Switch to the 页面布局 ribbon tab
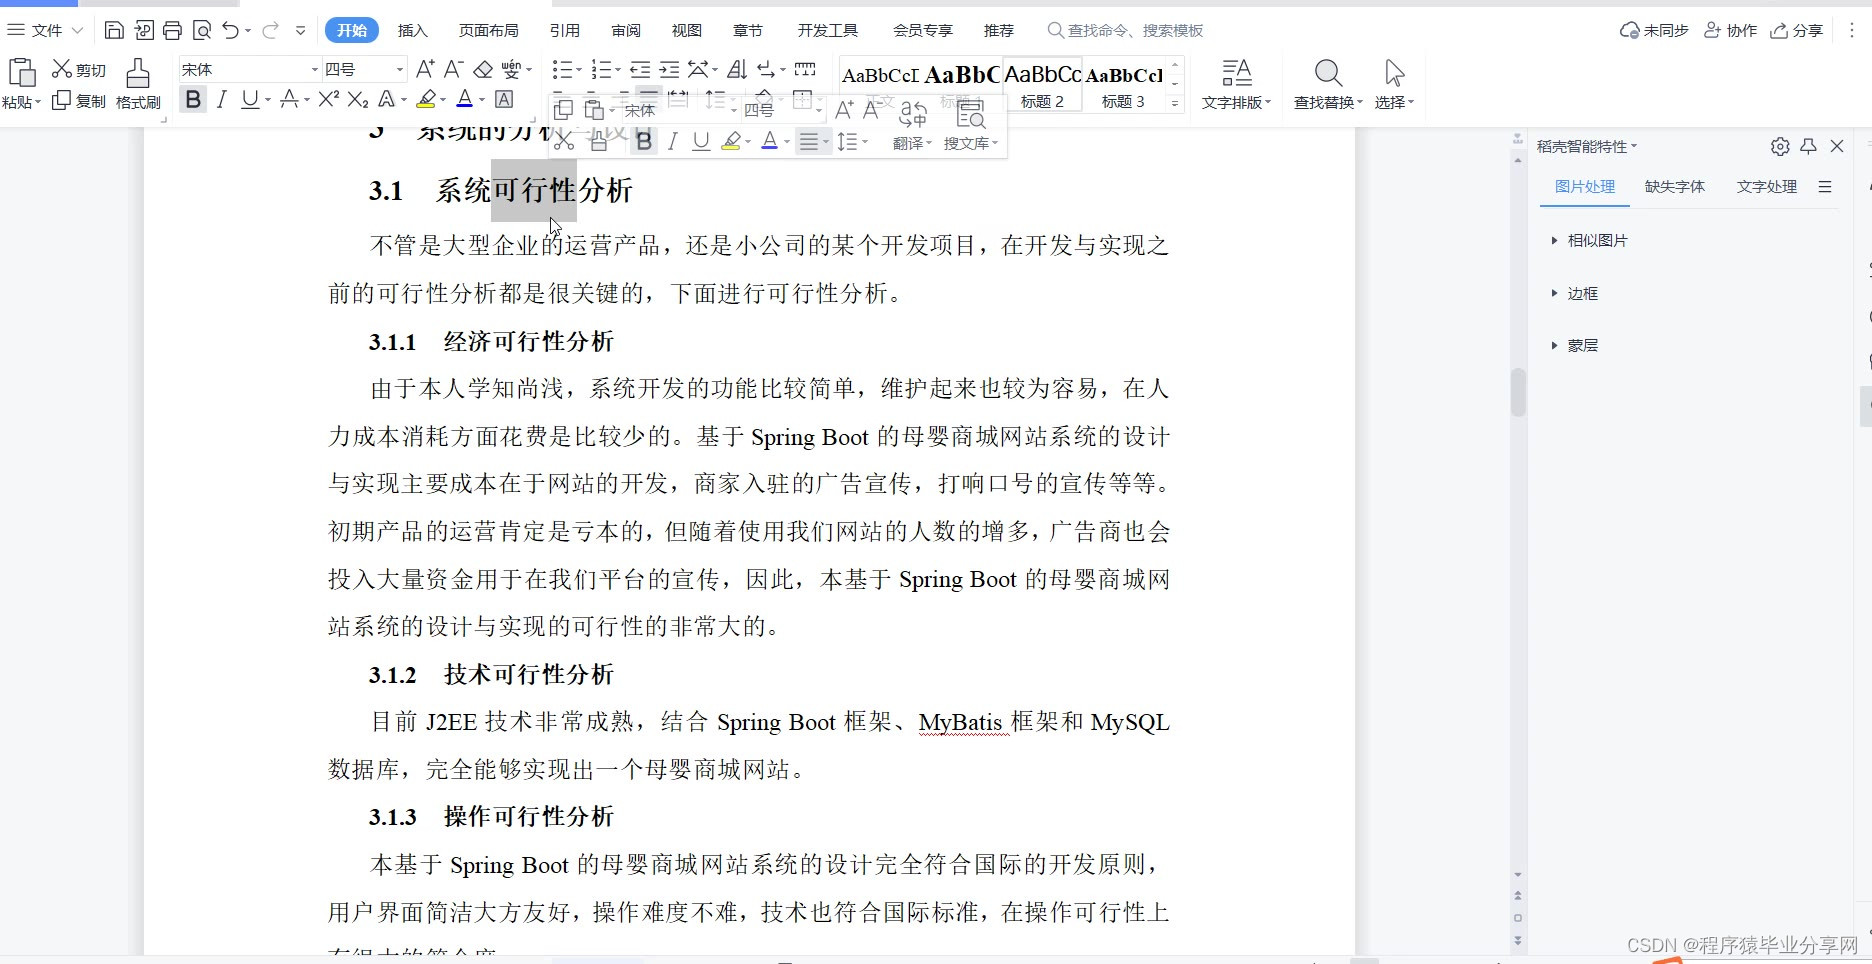Screen dimensions: 1872x964 coord(488,30)
